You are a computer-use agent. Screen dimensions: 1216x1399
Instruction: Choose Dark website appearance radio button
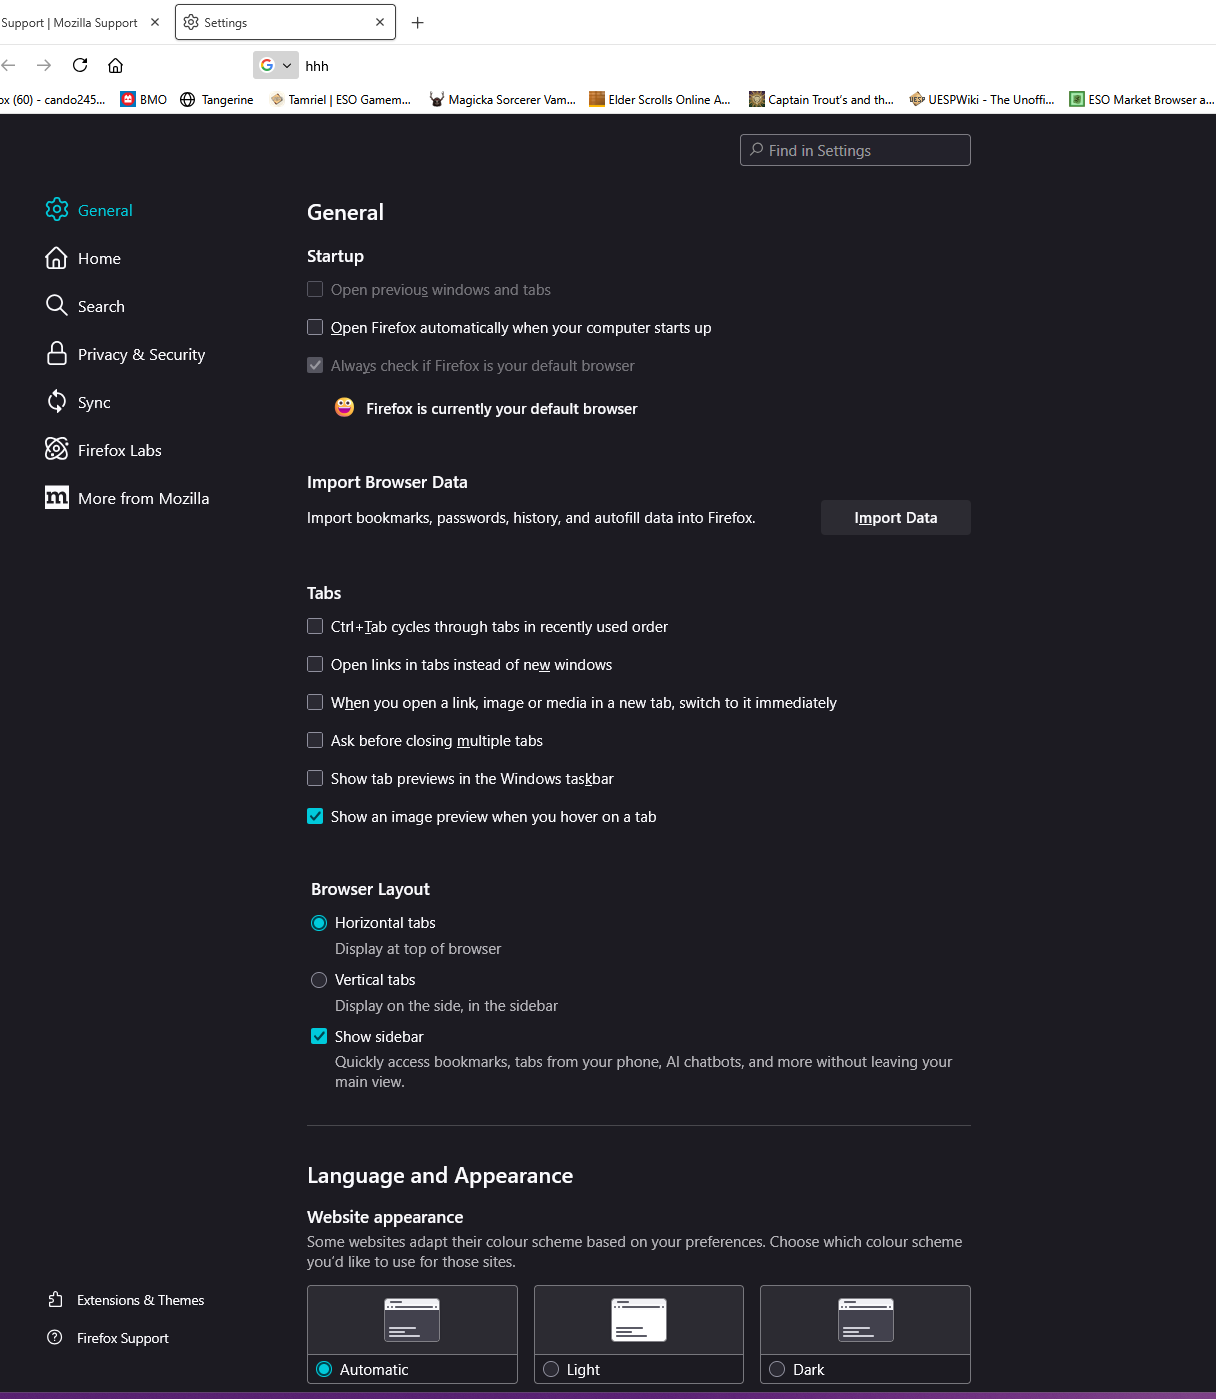tap(777, 1369)
